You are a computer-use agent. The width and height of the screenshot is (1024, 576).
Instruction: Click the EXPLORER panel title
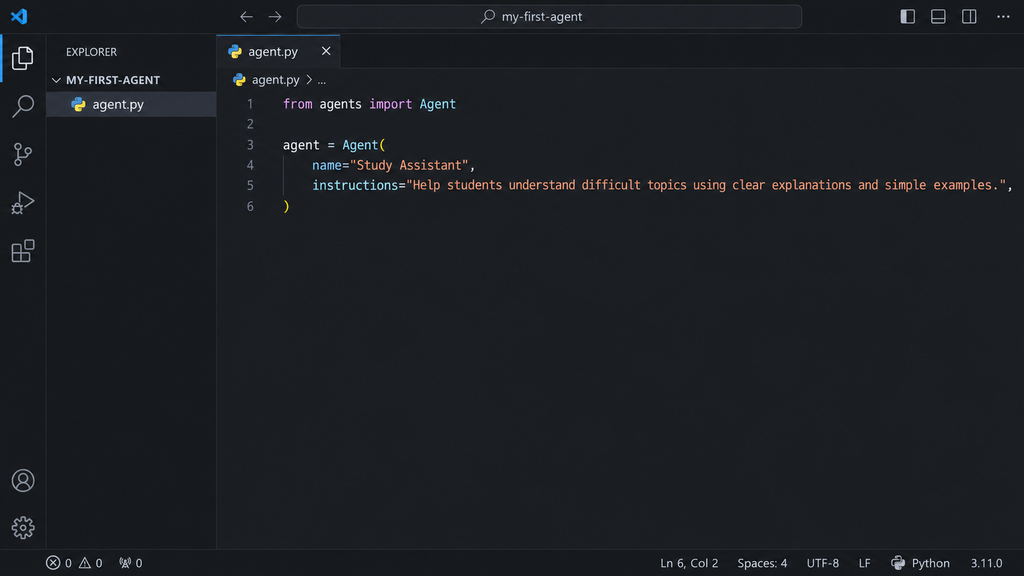coord(91,52)
